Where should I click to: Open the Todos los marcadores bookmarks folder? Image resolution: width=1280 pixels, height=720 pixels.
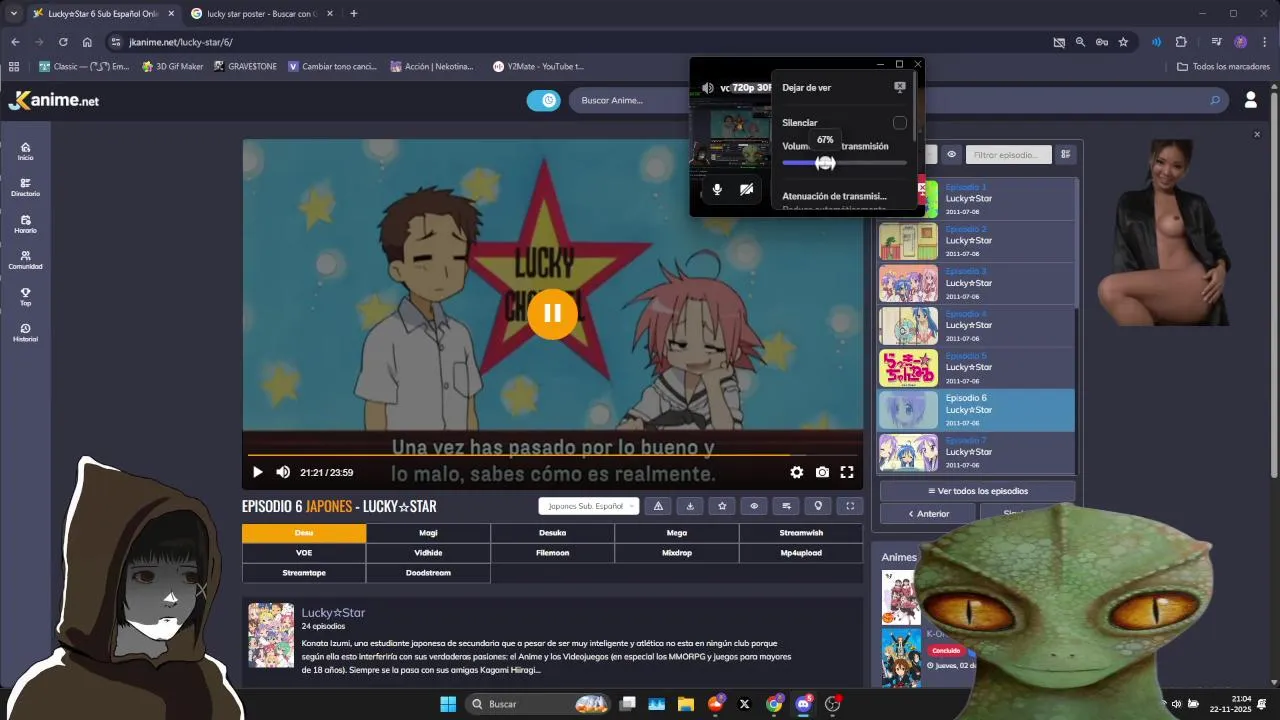[1224, 66]
